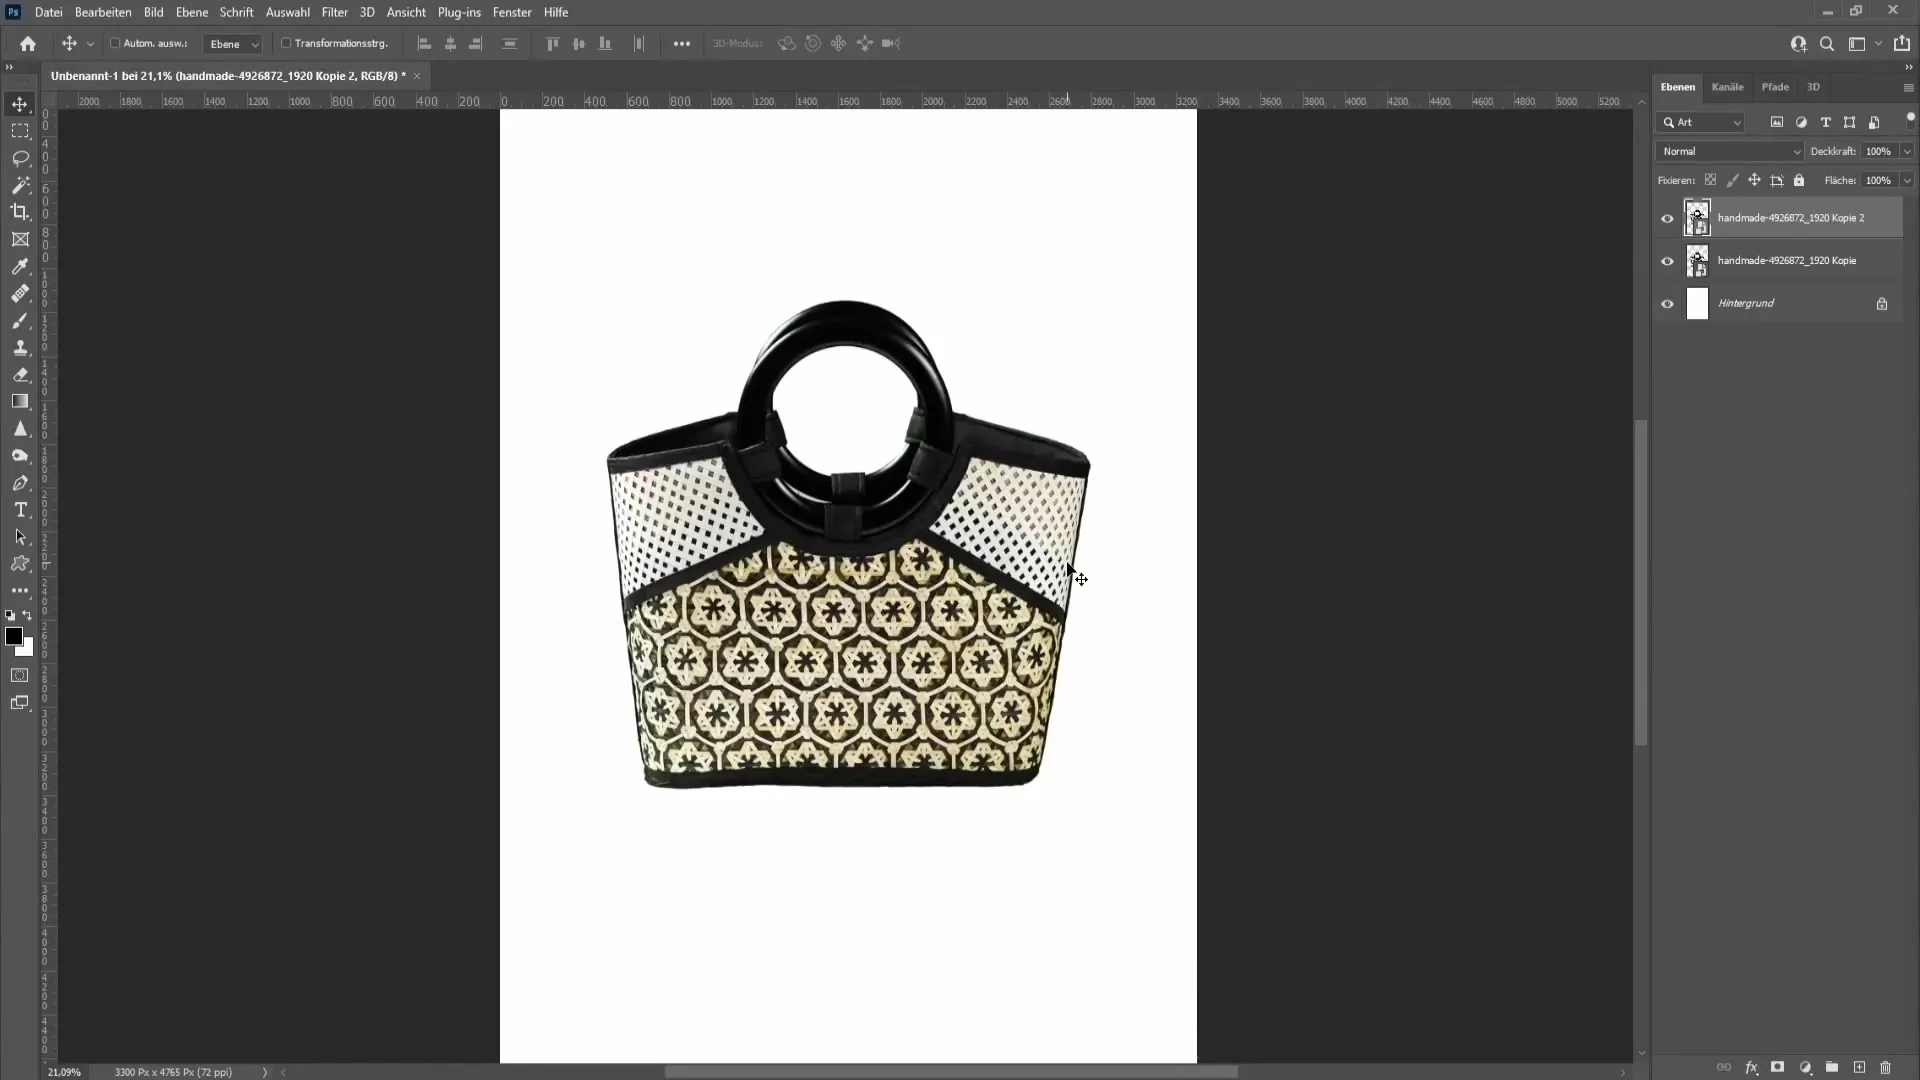Toggle lock image pixels brush icon
This screenshot has width=1920, height=1080.
click(1732, 180)
